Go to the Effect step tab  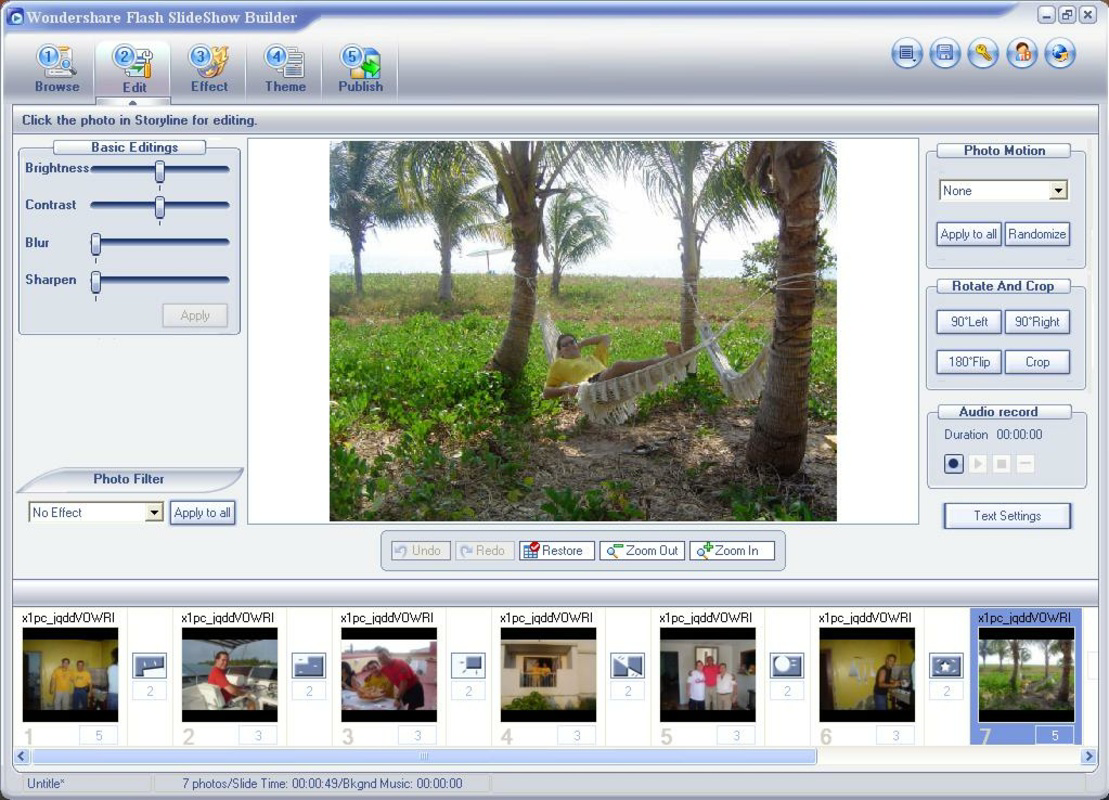(x=209, y=69)
